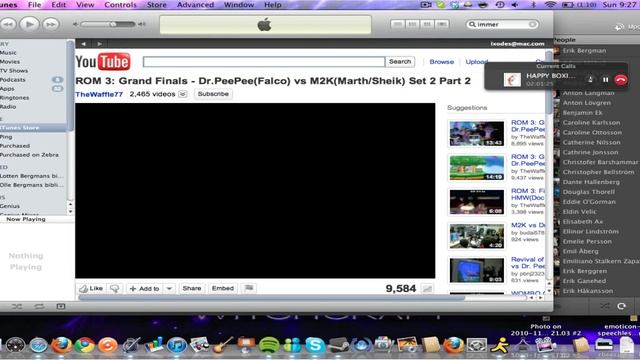Click the Subscribe button
The image size is (640, 360).
pos(213,94)
